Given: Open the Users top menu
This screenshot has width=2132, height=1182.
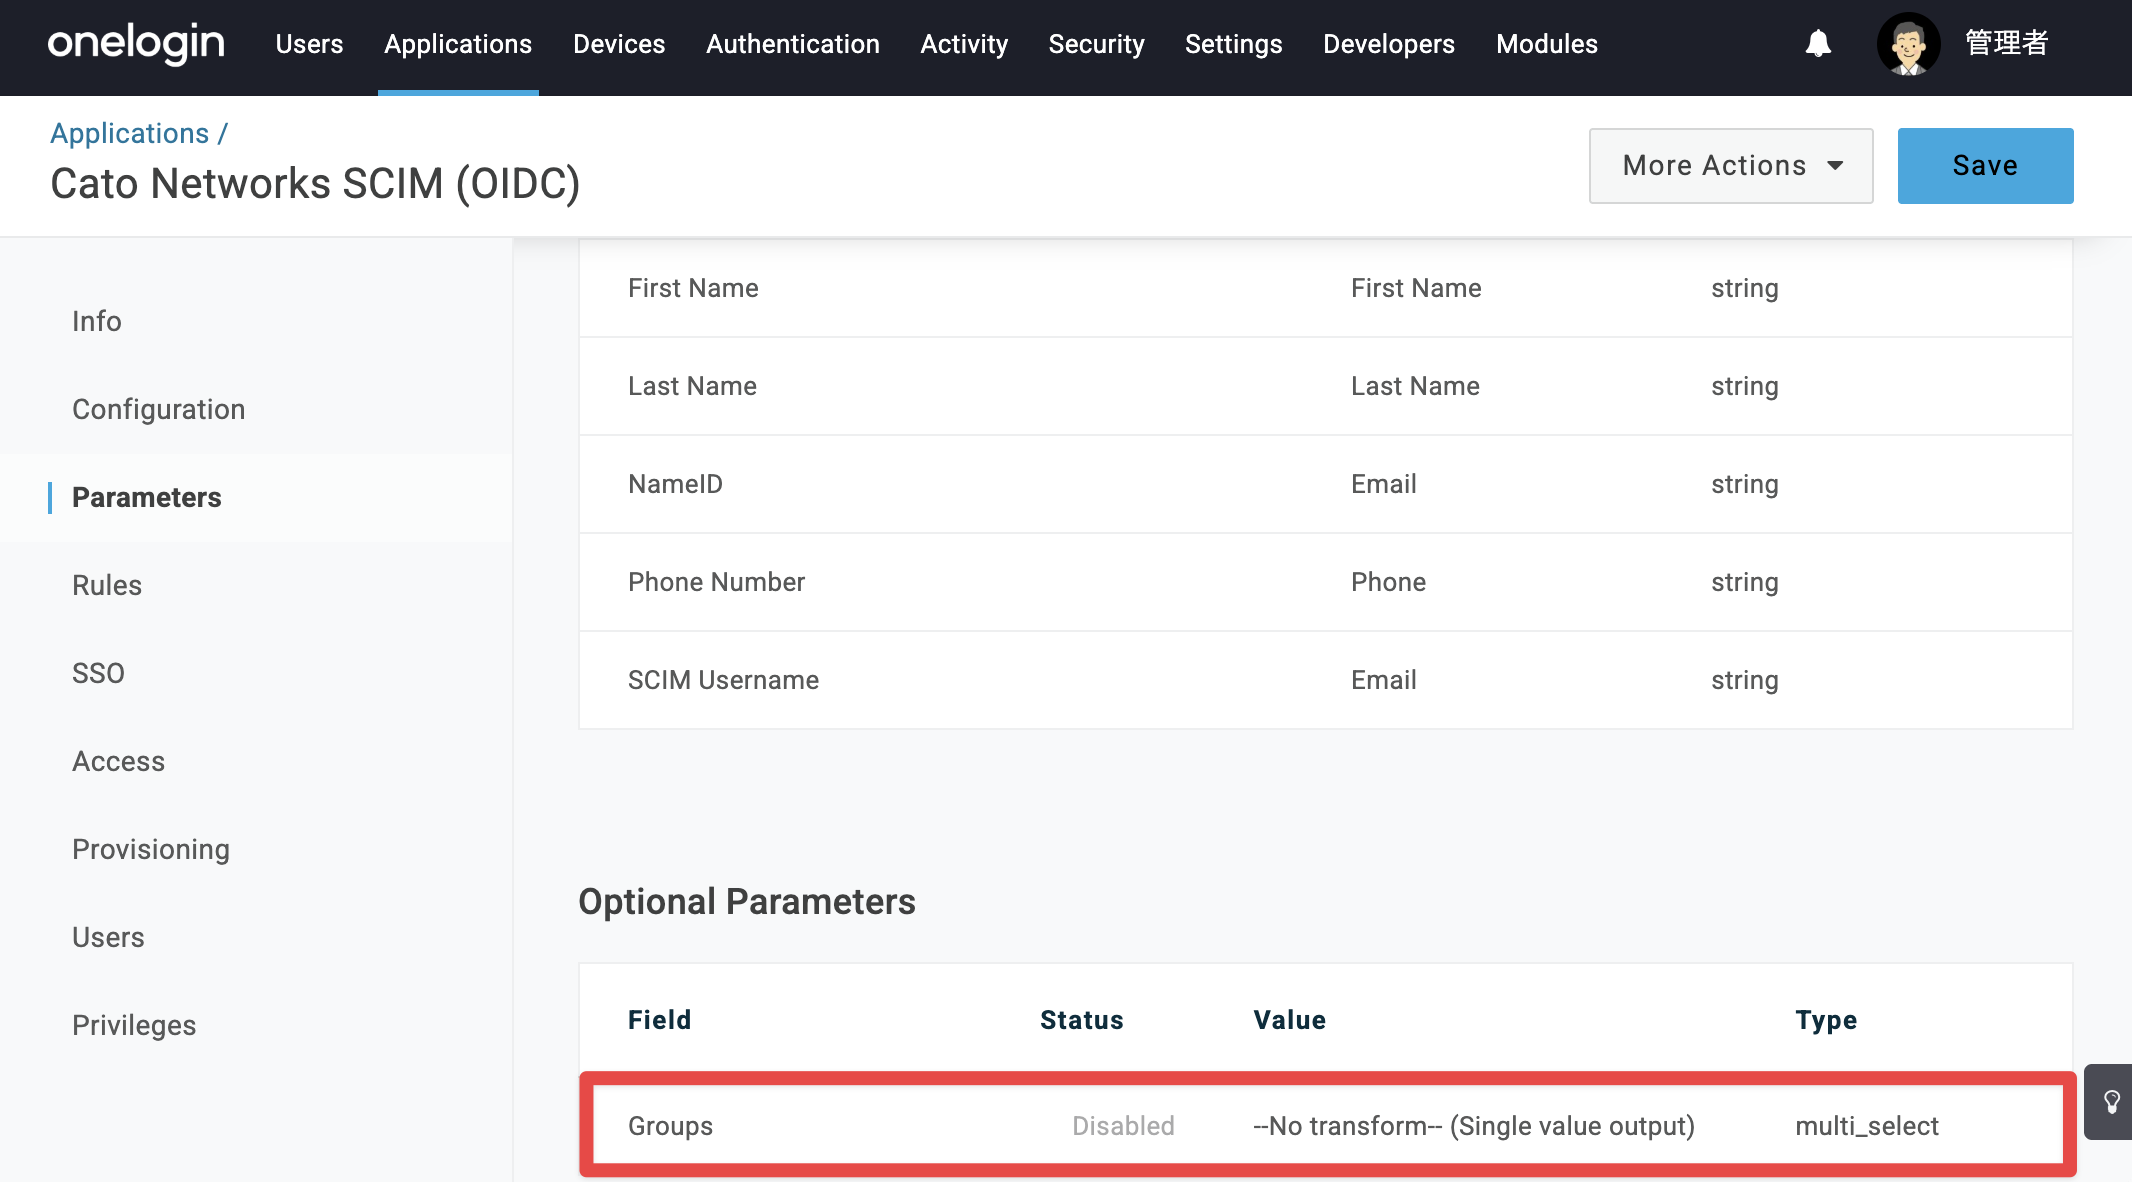Looking at the screenshot, I should (309, 44).
